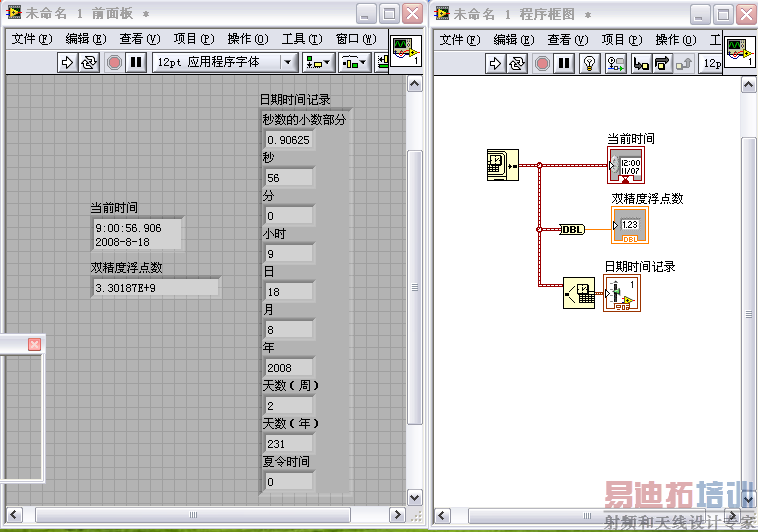Select the 当前时间 timestamp indicator terminal

626,165
